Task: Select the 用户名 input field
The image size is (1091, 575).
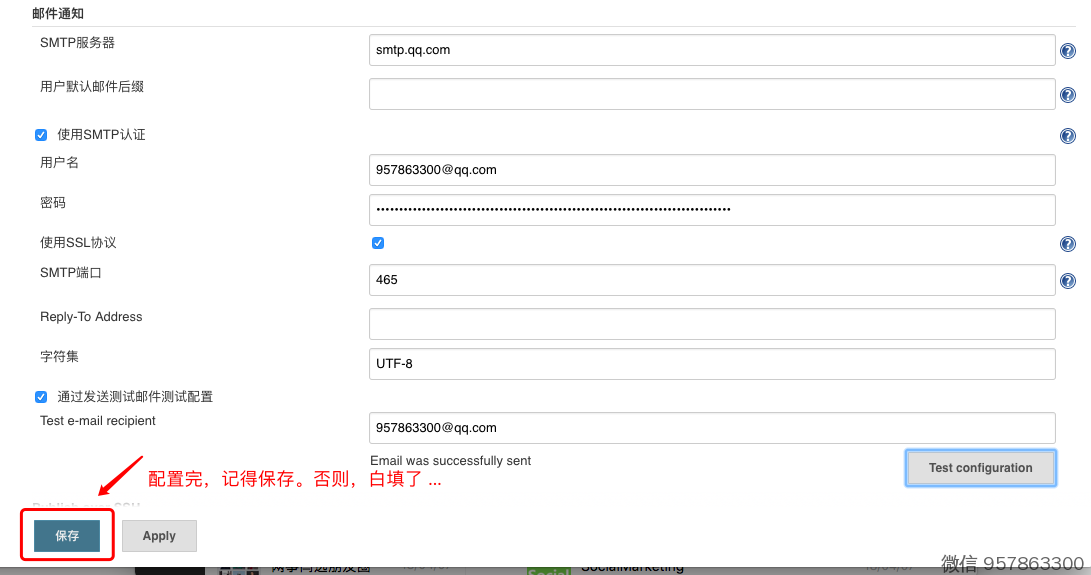Action: pyautogui.click(x=711, y=170)
